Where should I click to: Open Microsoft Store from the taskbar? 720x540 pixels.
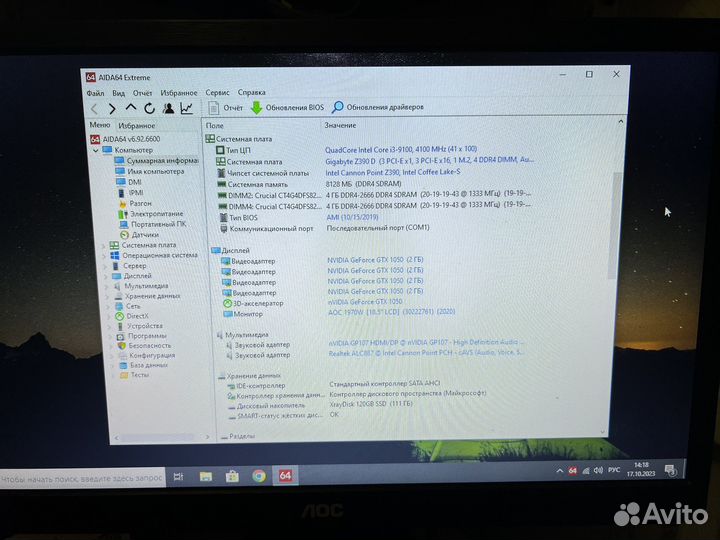(232, 477)
